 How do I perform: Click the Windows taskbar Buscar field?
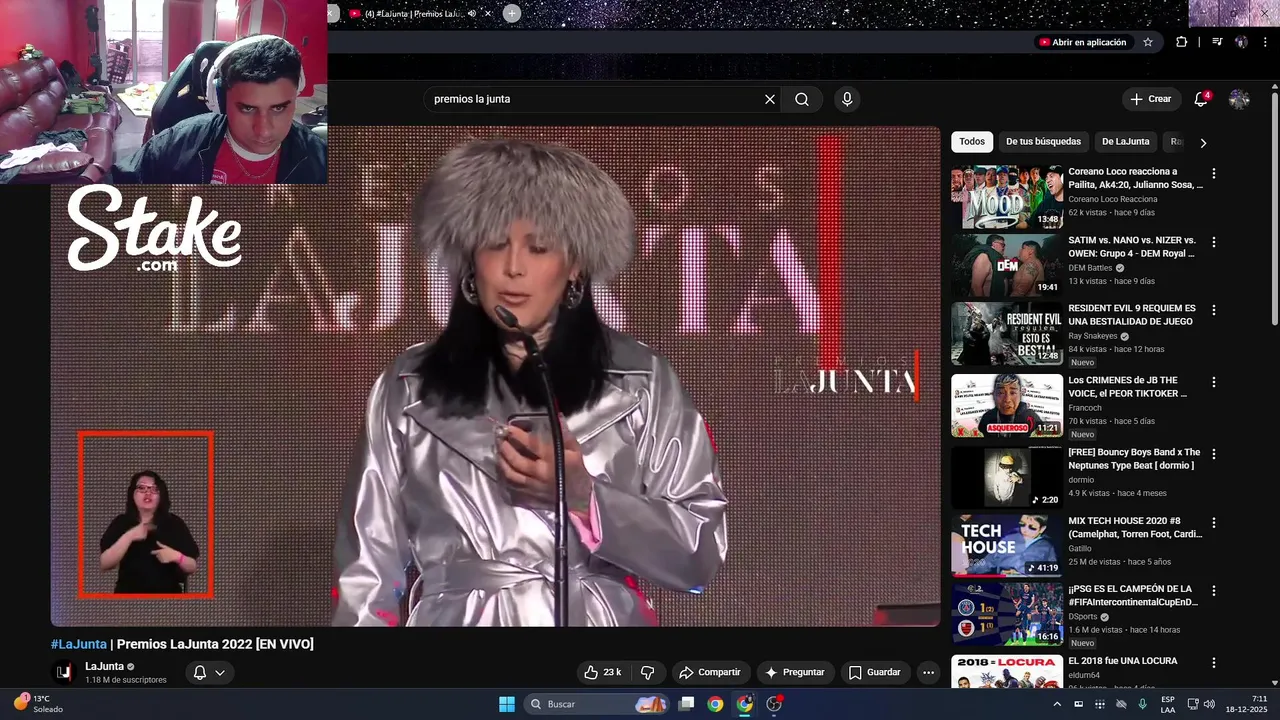pyautogui.click(x=597, y=704)
